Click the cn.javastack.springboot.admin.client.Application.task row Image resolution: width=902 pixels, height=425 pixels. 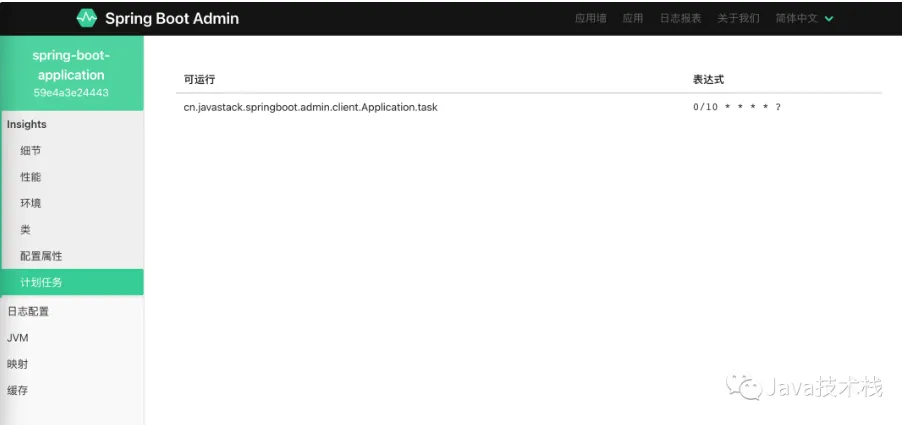click(x=529, y=107)
